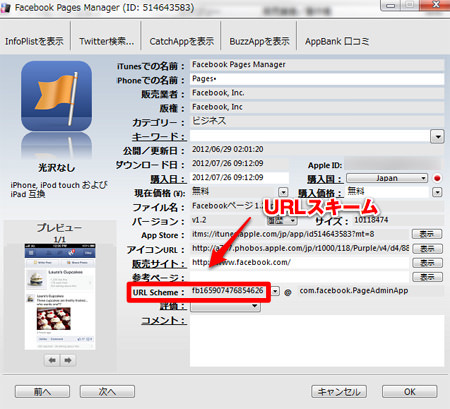
Task: Click the 前へ button
Action: click(42, 391)
